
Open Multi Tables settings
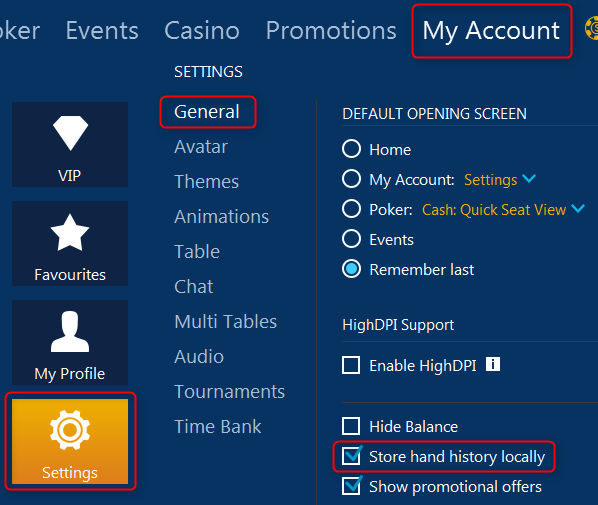pos(225,322)
